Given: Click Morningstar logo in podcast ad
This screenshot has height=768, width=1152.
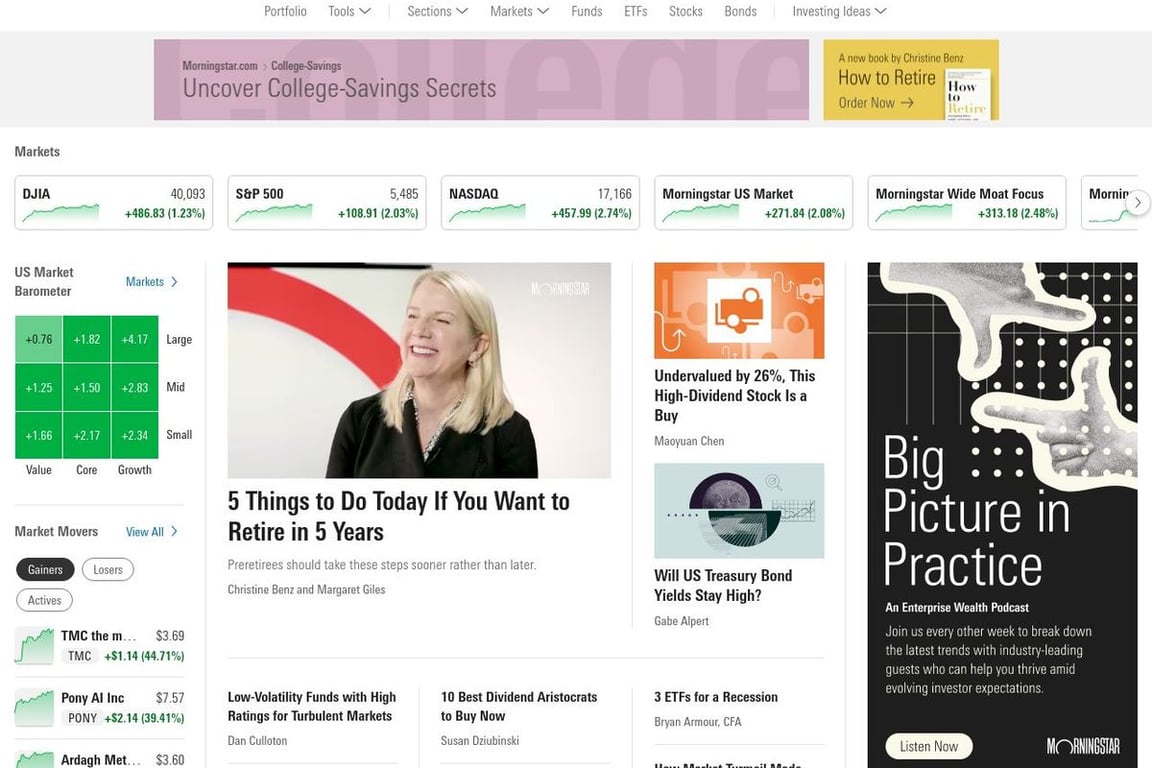Looking at the screenshot, I should point(1083,747).
